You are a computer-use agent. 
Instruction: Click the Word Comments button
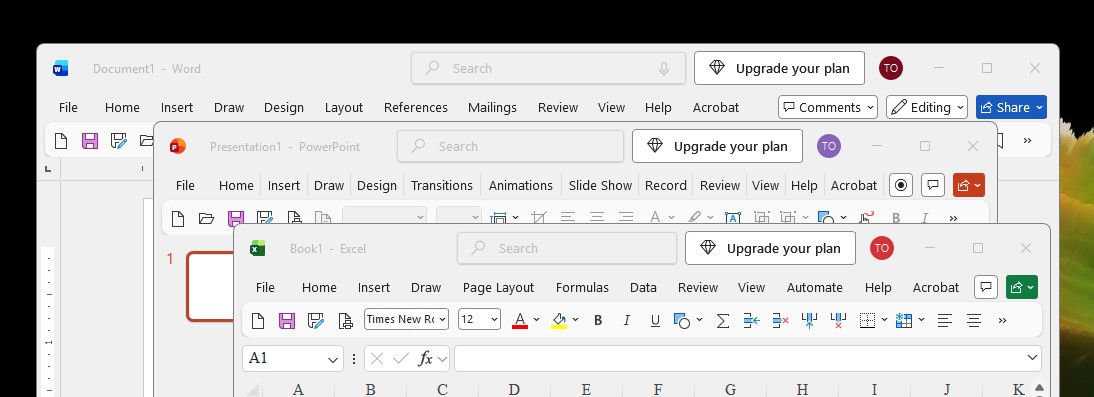(x=828, y=107)
